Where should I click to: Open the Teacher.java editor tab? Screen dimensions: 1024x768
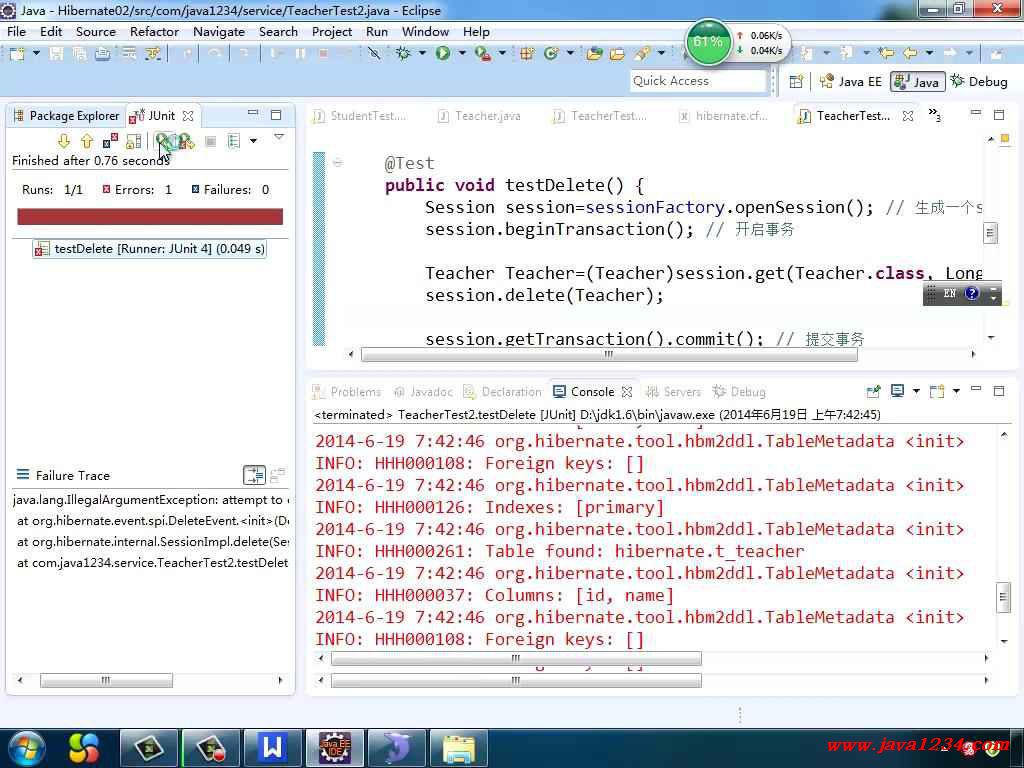pos(479,116)
